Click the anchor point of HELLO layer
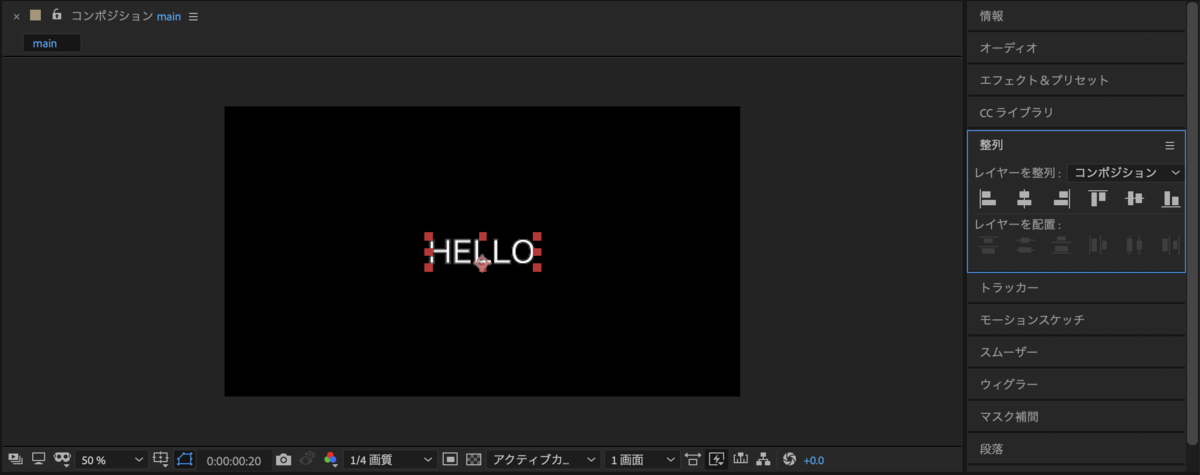 click(x=482, y=263)
